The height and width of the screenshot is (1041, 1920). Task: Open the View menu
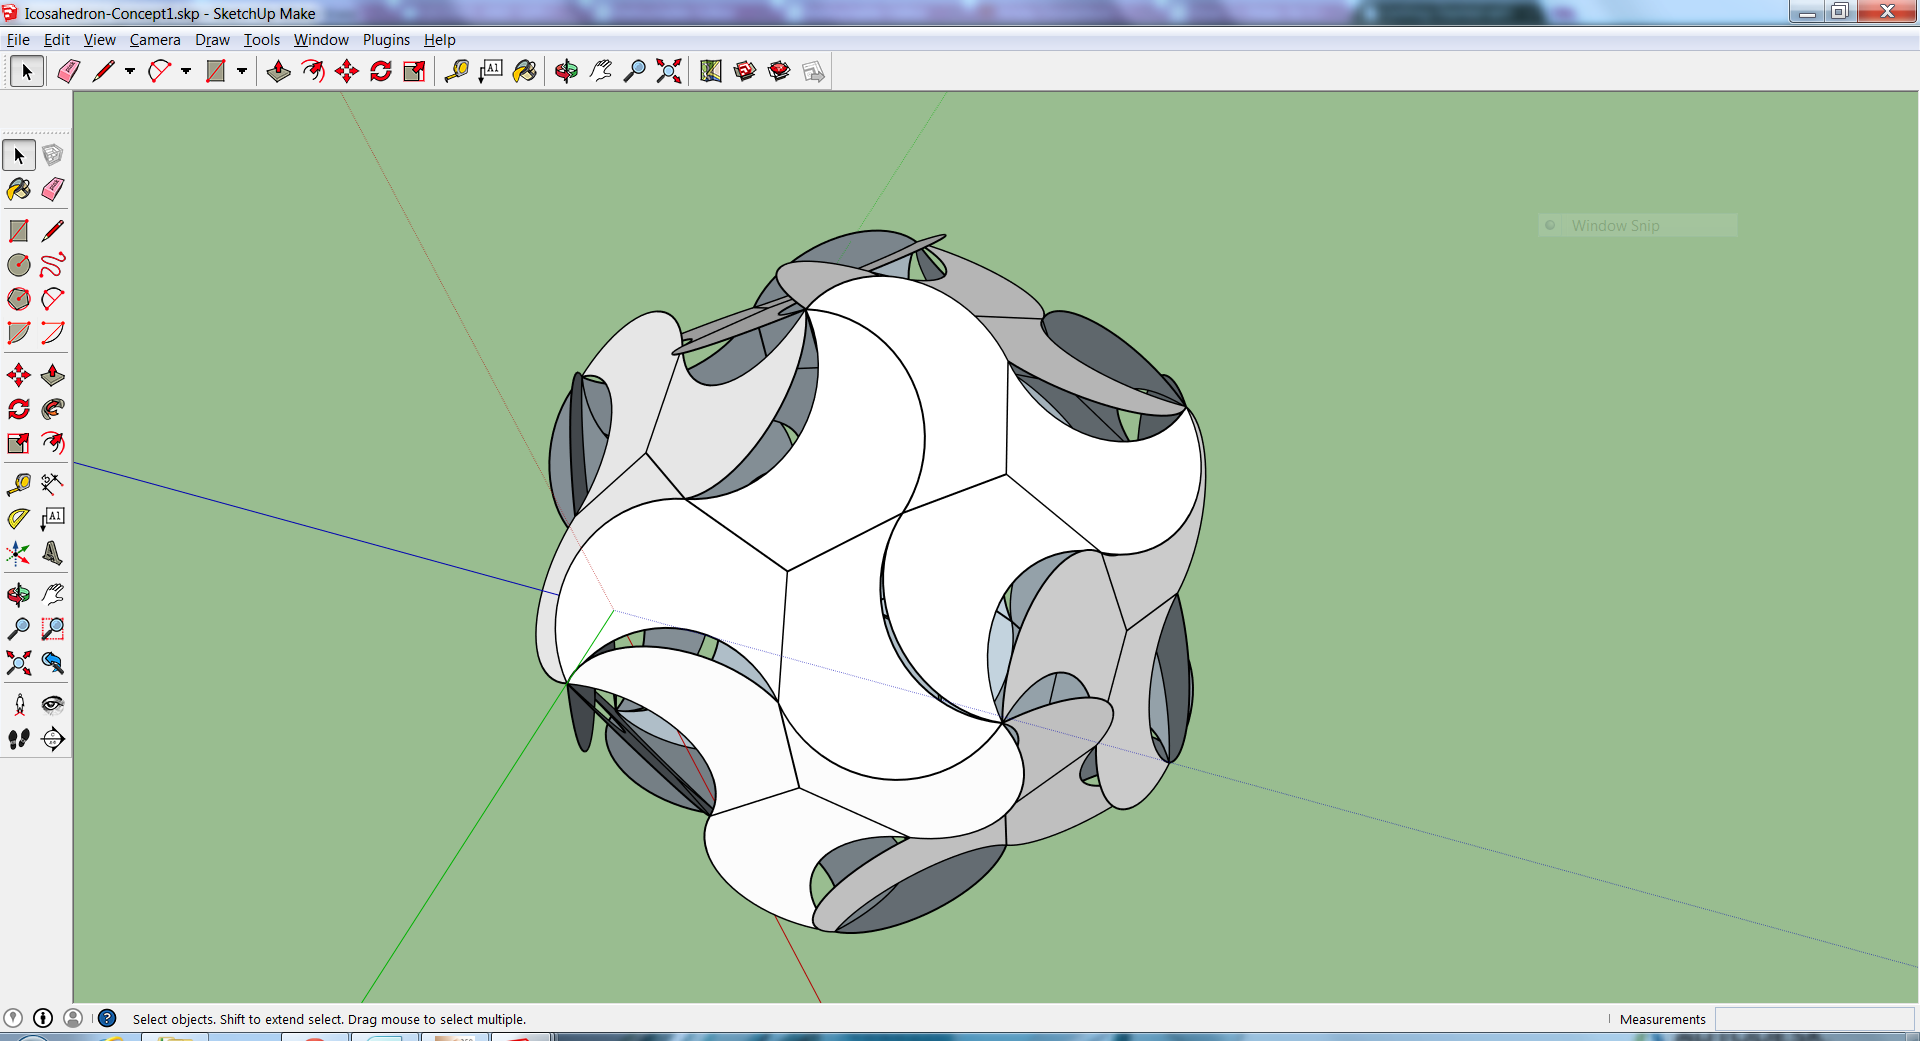[x=100, y=40]
